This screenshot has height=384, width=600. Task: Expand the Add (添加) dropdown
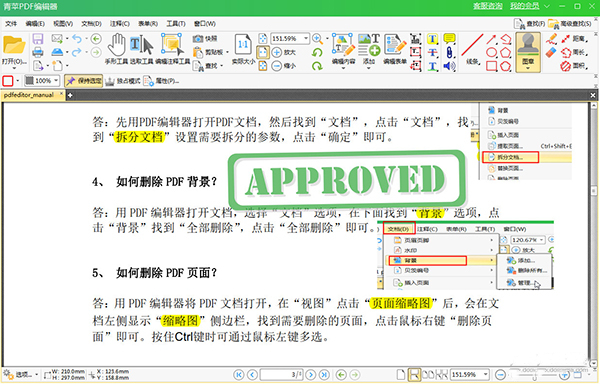(368, 68)
